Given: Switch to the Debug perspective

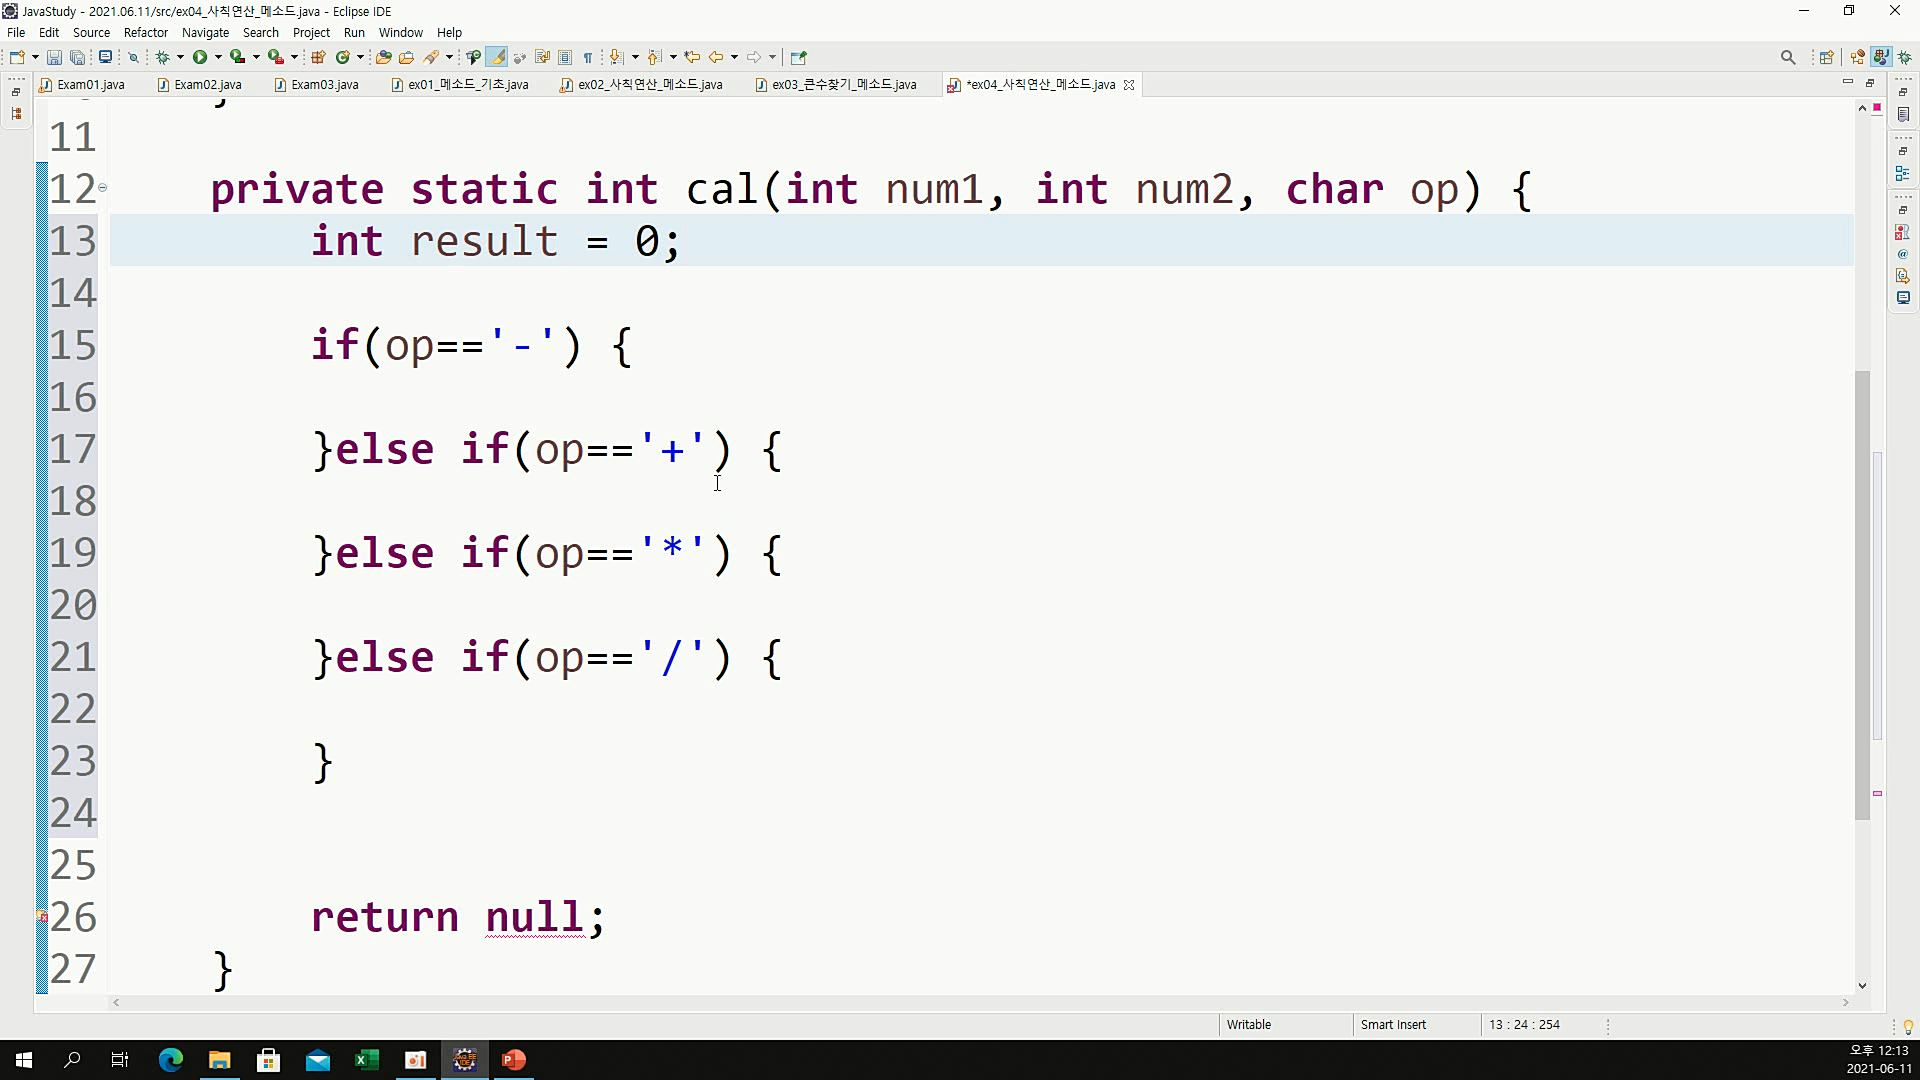Looking at the screenshot, I should [x=1905, y=57].
